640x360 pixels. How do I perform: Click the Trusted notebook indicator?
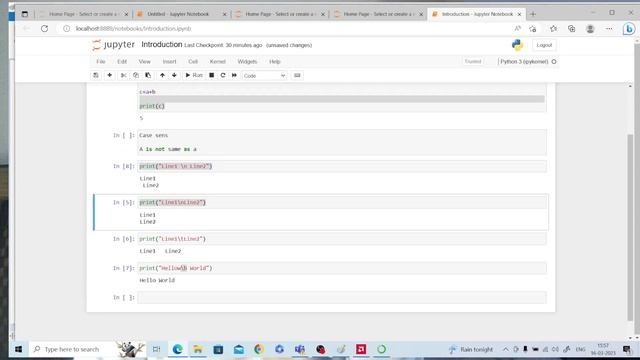pos(473,62)
